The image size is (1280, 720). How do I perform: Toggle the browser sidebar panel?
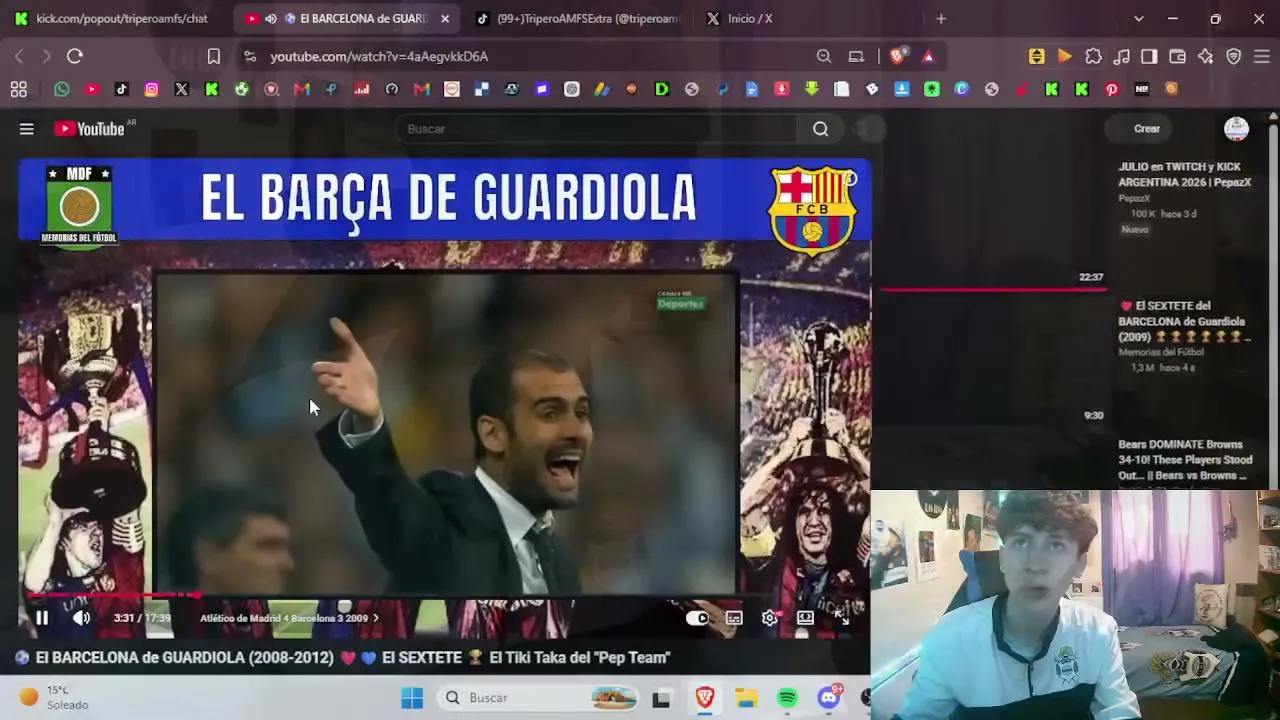coord(1150,57)
